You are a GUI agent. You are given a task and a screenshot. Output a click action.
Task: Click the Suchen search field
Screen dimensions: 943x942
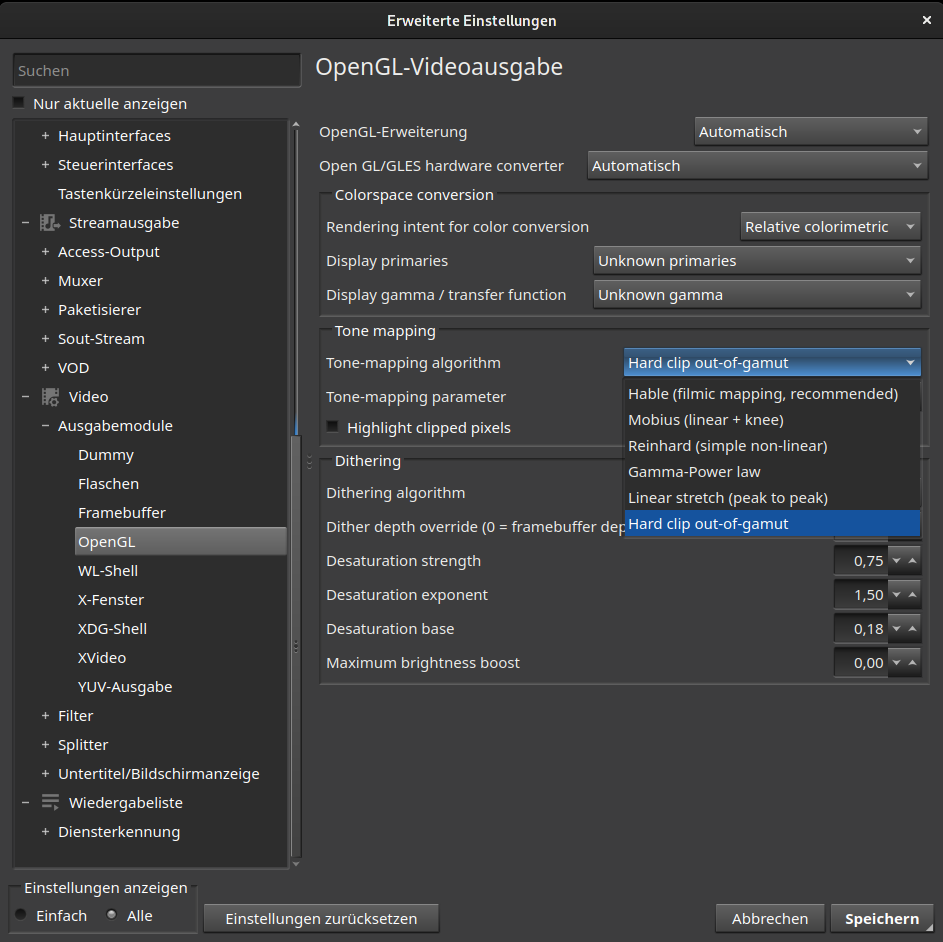tap(157, 71)
